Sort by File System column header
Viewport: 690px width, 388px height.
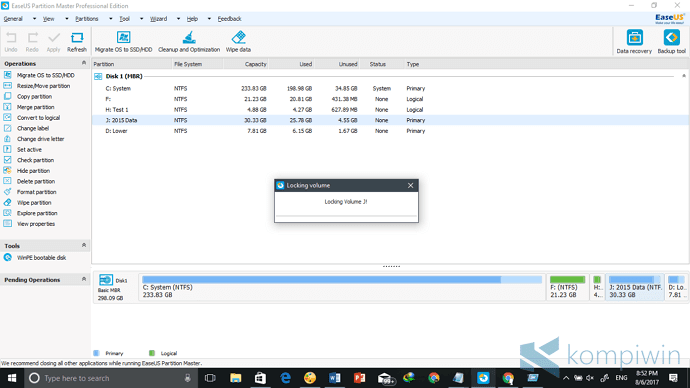(x=198, y=64)
